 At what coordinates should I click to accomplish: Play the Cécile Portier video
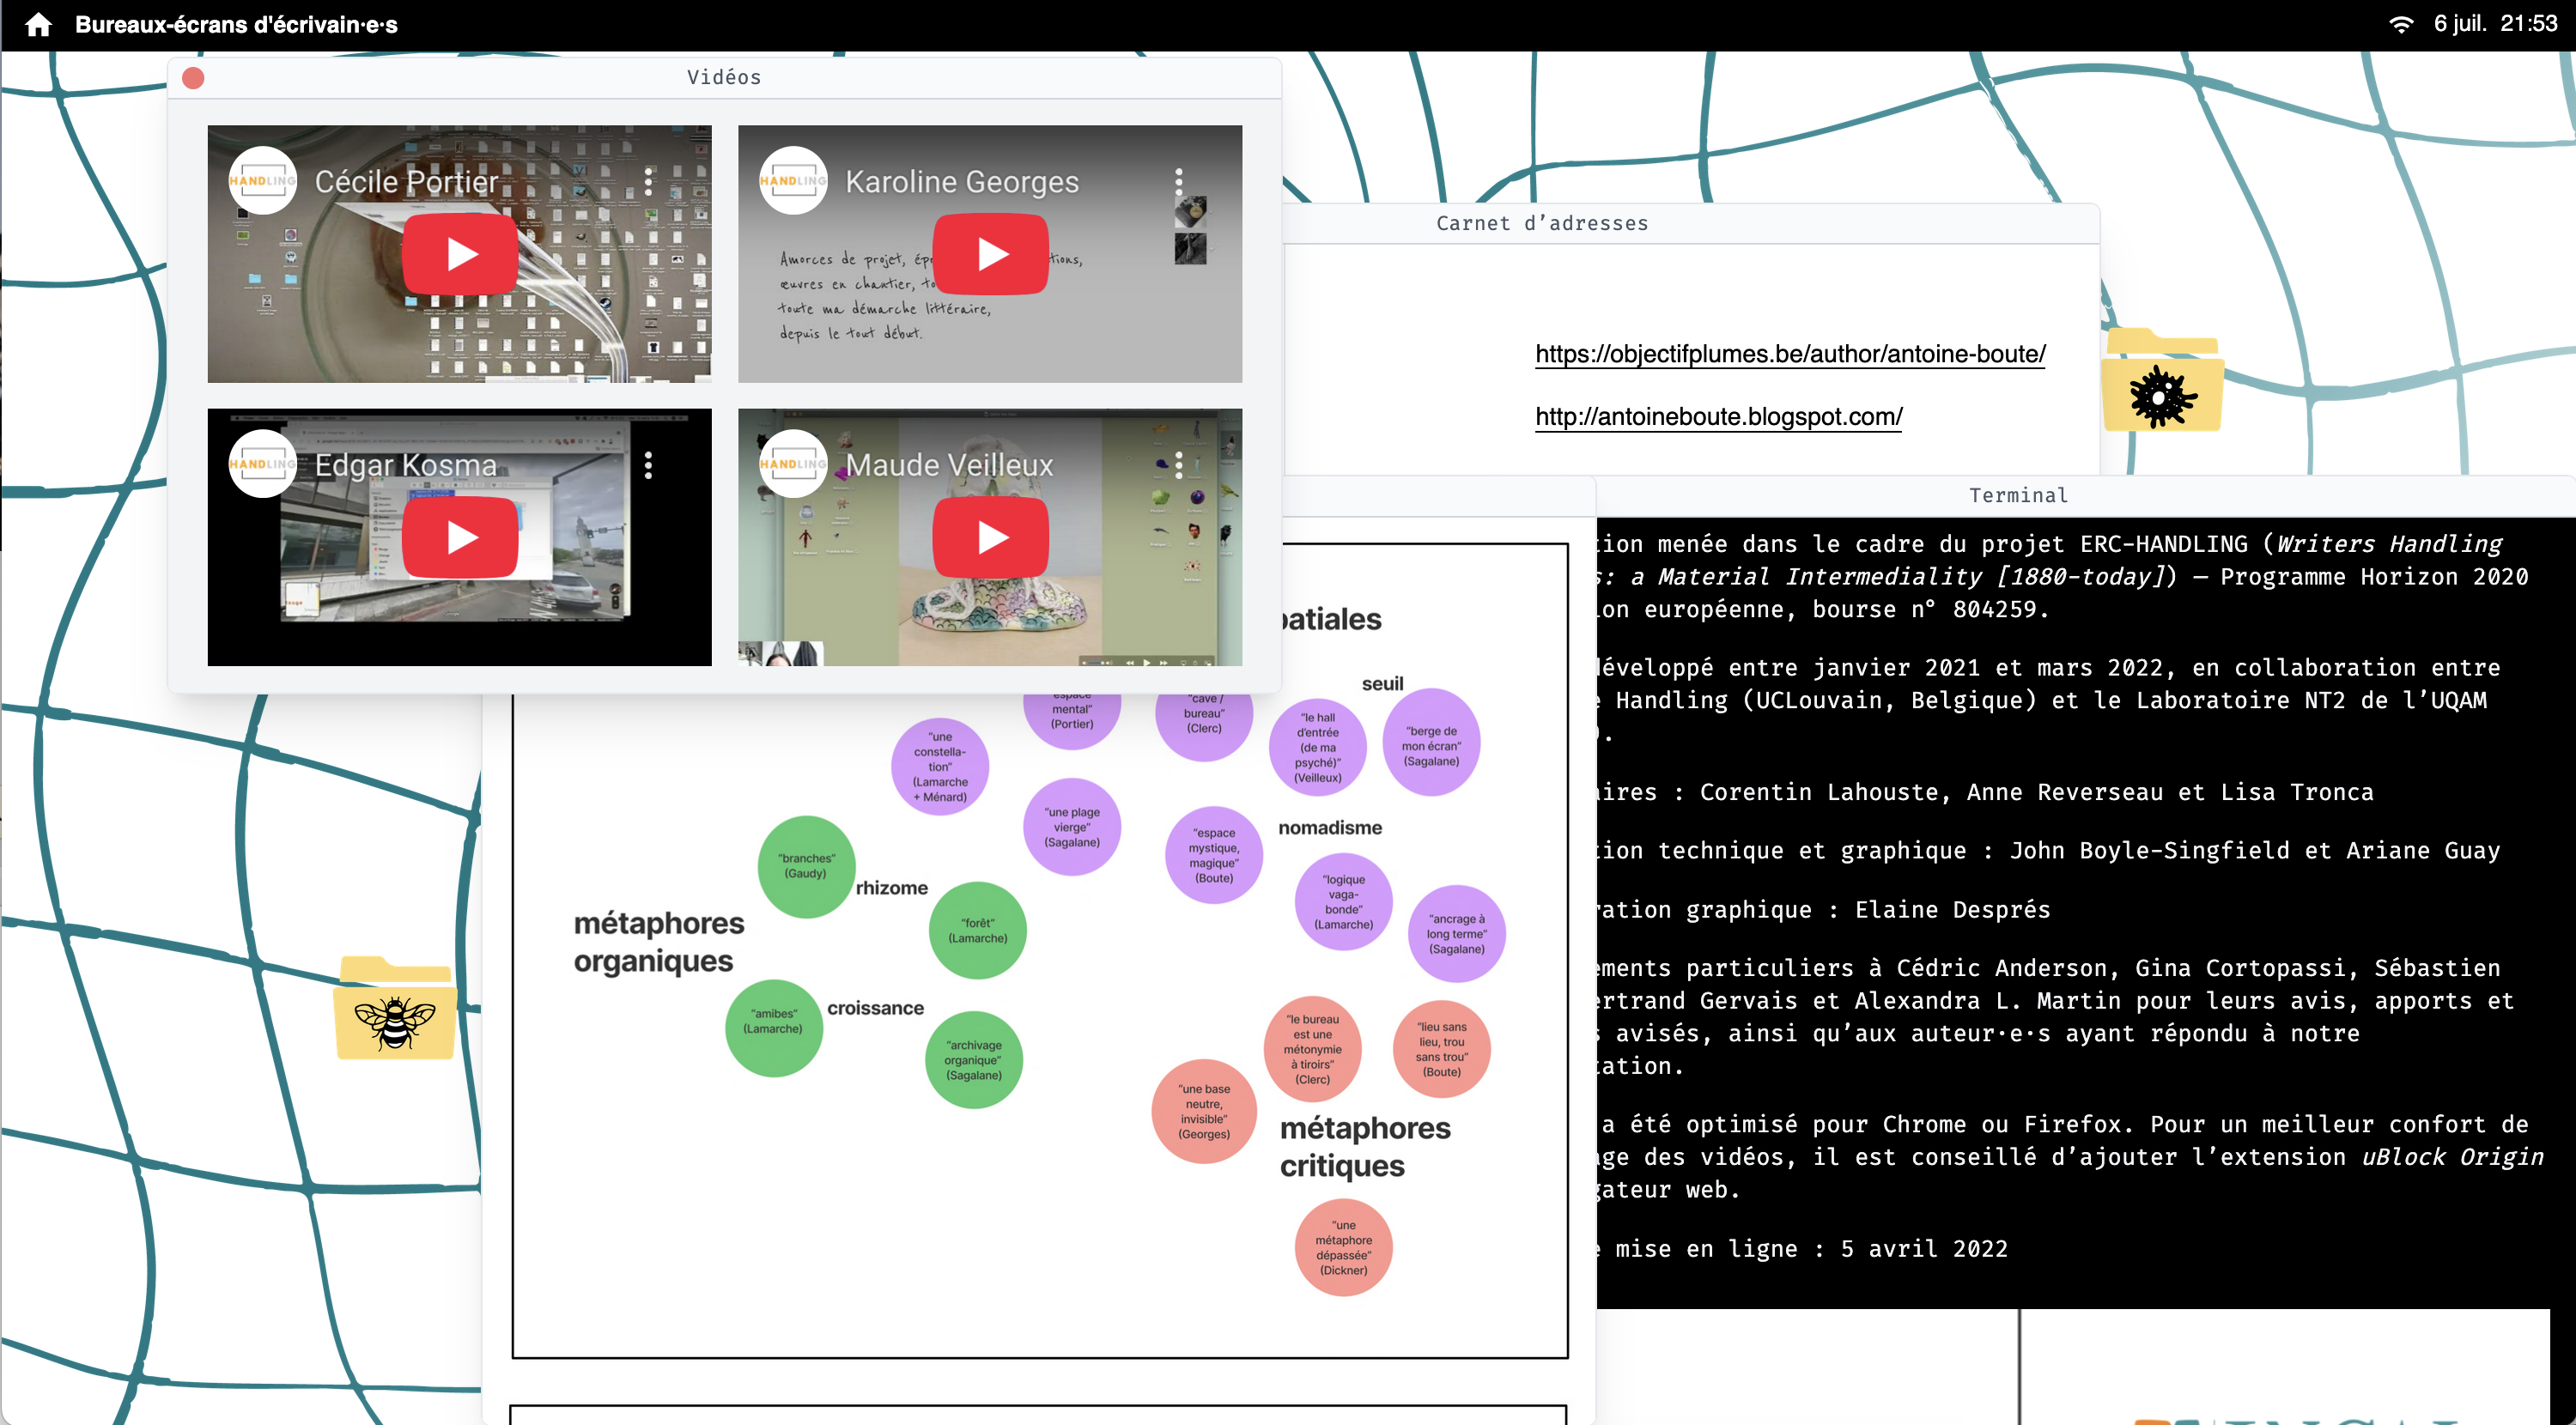coord(460,254)
